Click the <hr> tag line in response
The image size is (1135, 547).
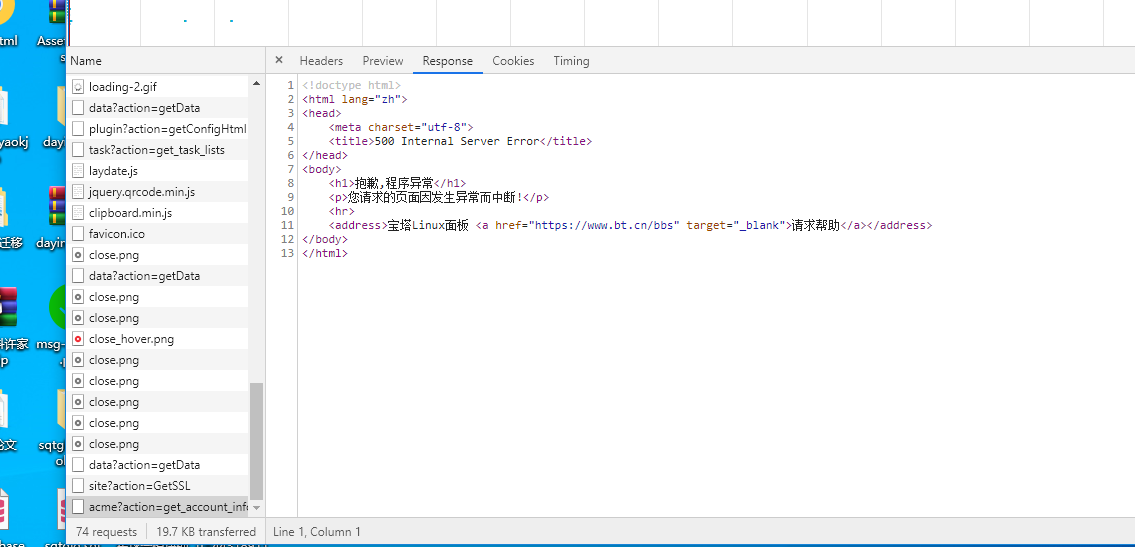[342, 211]
